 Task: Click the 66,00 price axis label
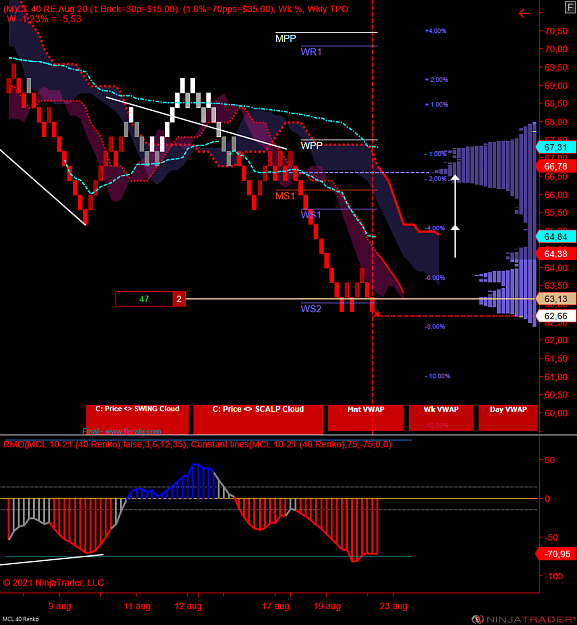tap(556, 195)
